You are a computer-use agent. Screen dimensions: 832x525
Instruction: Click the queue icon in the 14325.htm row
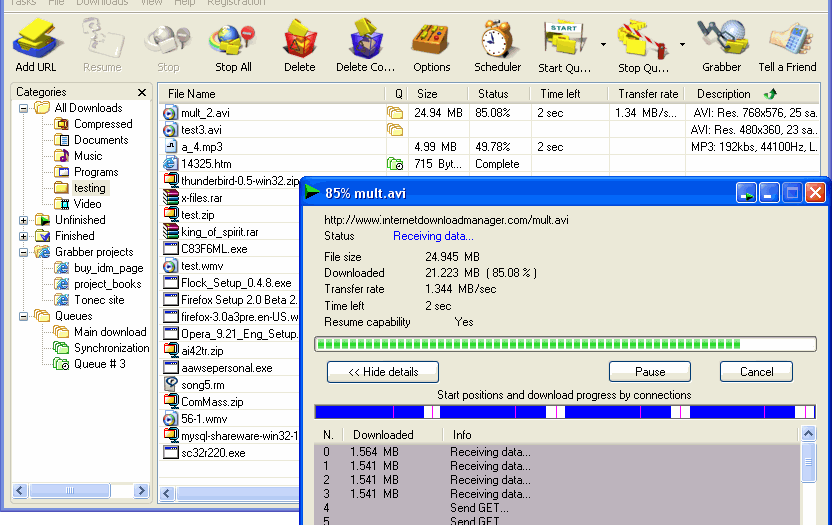[x=395, y=164]
